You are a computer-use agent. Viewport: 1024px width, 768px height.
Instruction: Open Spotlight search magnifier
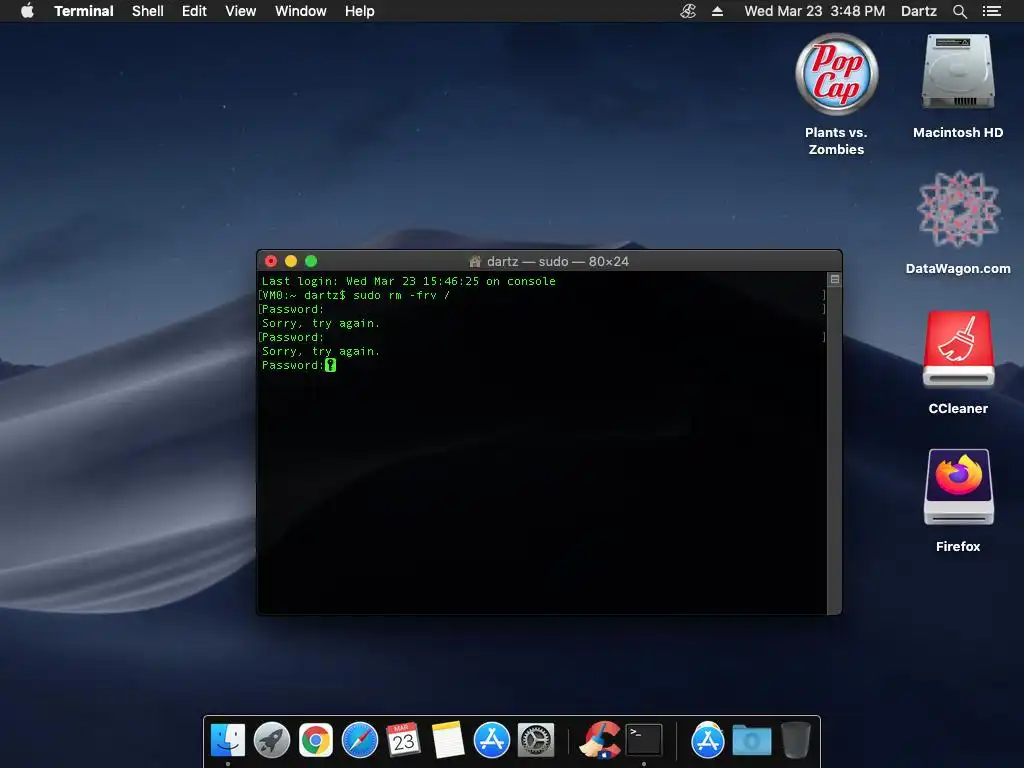tap(959, 11)
